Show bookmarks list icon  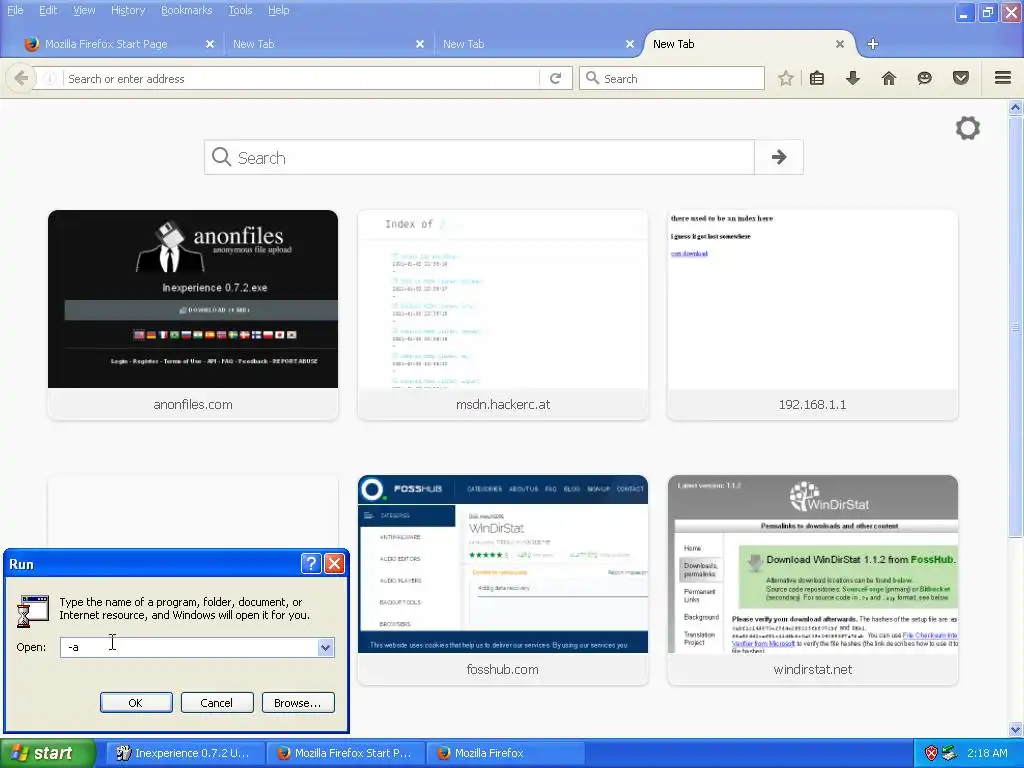pyautogui.click(x=817, y=78)
